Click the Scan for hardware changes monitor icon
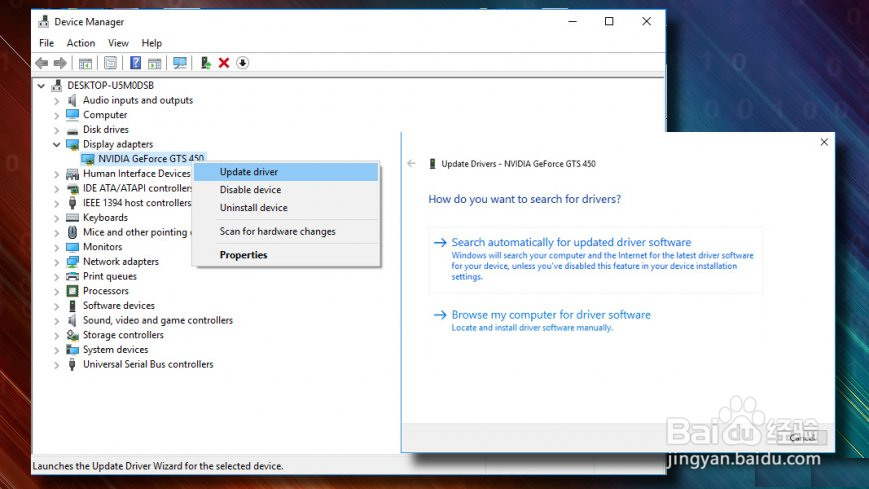Screen dimensions: 869x489 pos(180,63)
